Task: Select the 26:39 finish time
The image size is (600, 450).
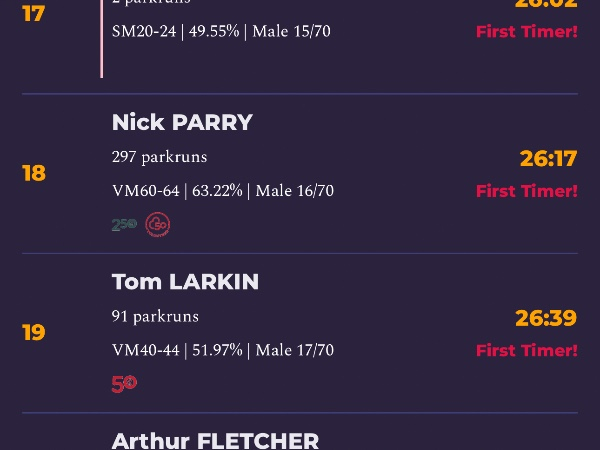Action: (x=546, y=318)
